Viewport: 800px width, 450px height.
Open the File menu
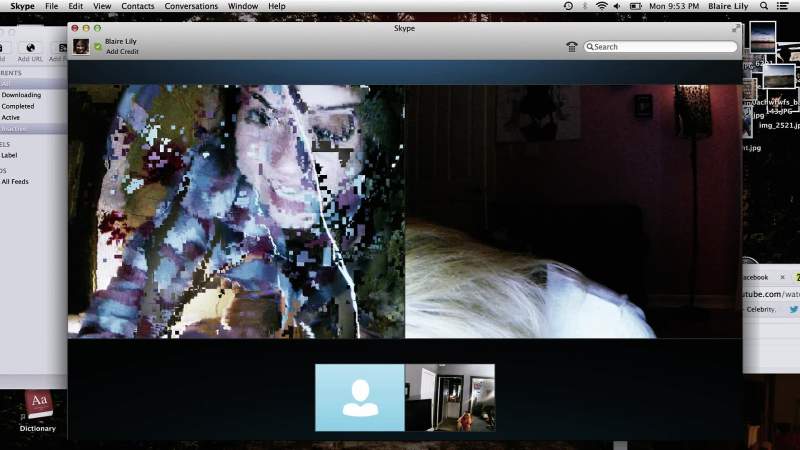pos(51,6)
